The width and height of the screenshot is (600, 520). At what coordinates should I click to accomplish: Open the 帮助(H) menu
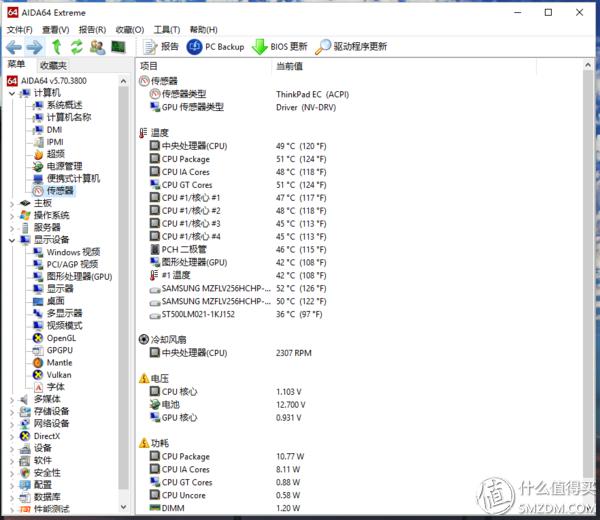(204, 29)
